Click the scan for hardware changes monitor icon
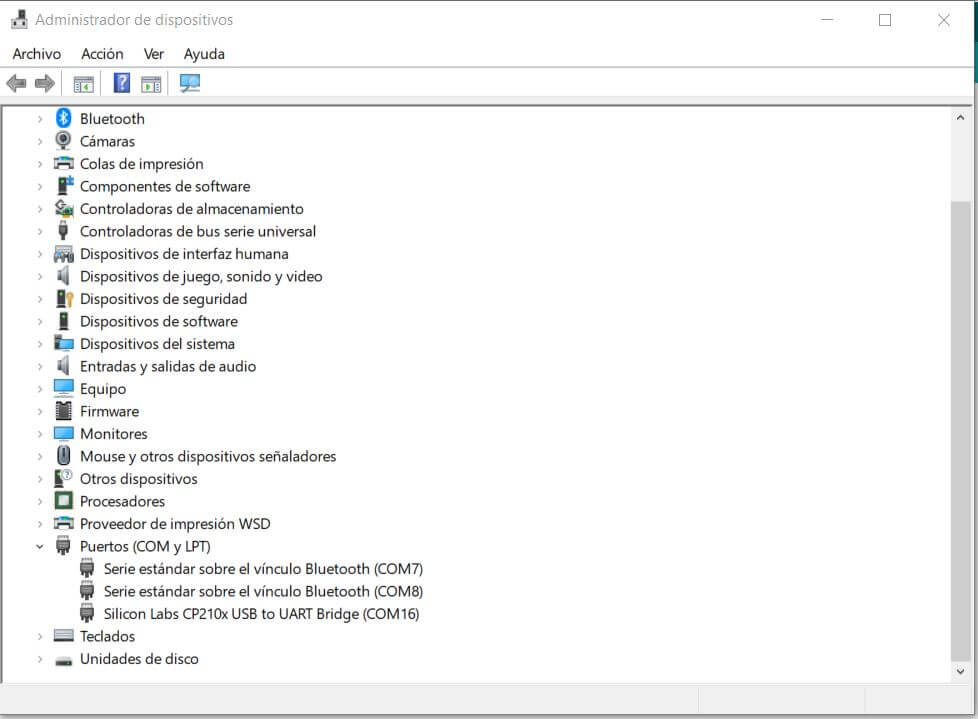Viewport: 978px width, 719px height. [x=189, y=84]
